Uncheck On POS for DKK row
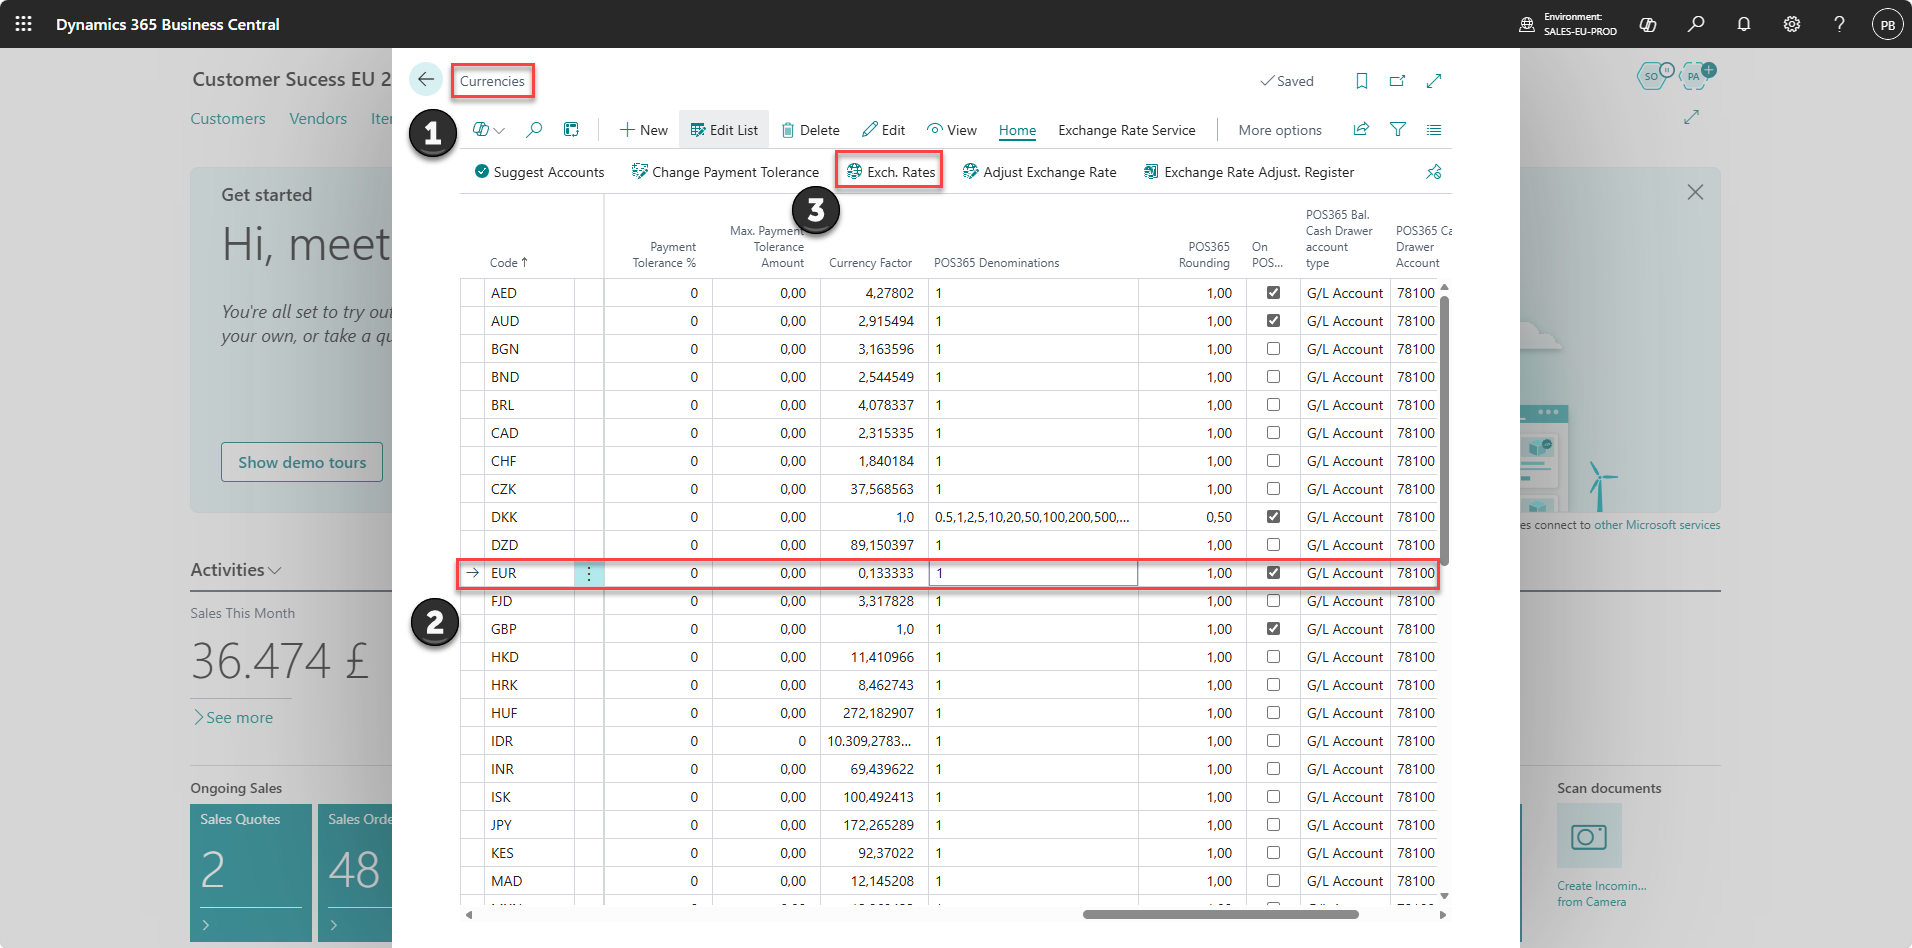Screen dimensions: 1912x948 1273,517
